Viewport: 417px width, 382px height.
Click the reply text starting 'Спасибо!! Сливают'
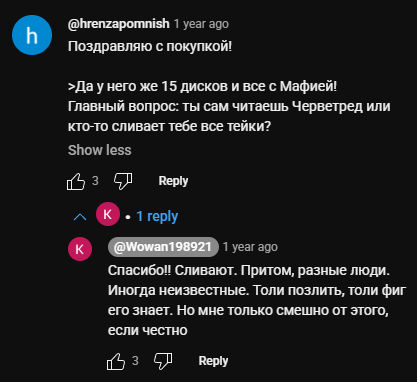click(257, 300)
